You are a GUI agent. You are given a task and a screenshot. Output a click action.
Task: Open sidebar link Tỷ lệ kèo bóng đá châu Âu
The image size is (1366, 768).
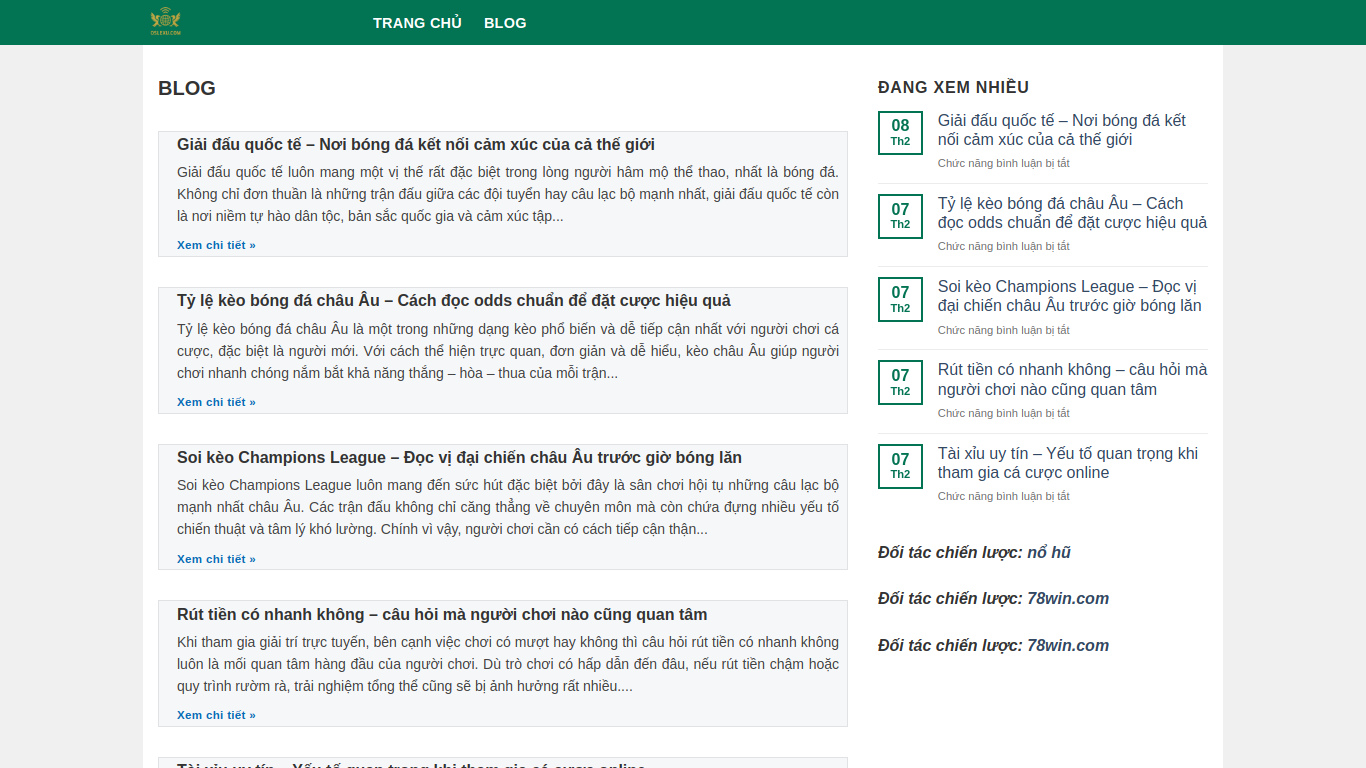[x=1072, y=213]
